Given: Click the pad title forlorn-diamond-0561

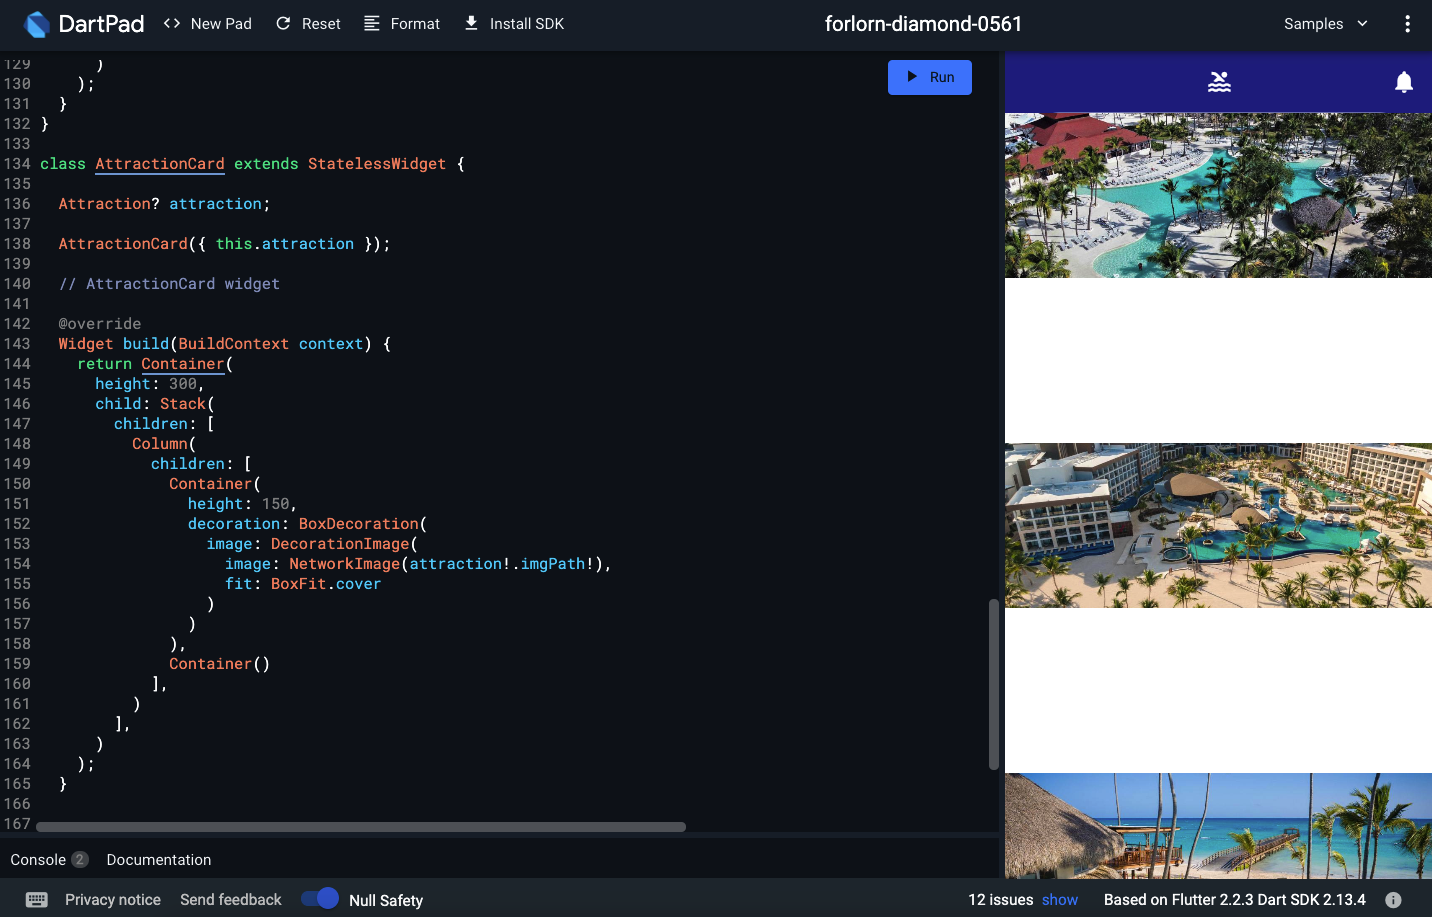Looking at the screenshot, I should point(923,24).
